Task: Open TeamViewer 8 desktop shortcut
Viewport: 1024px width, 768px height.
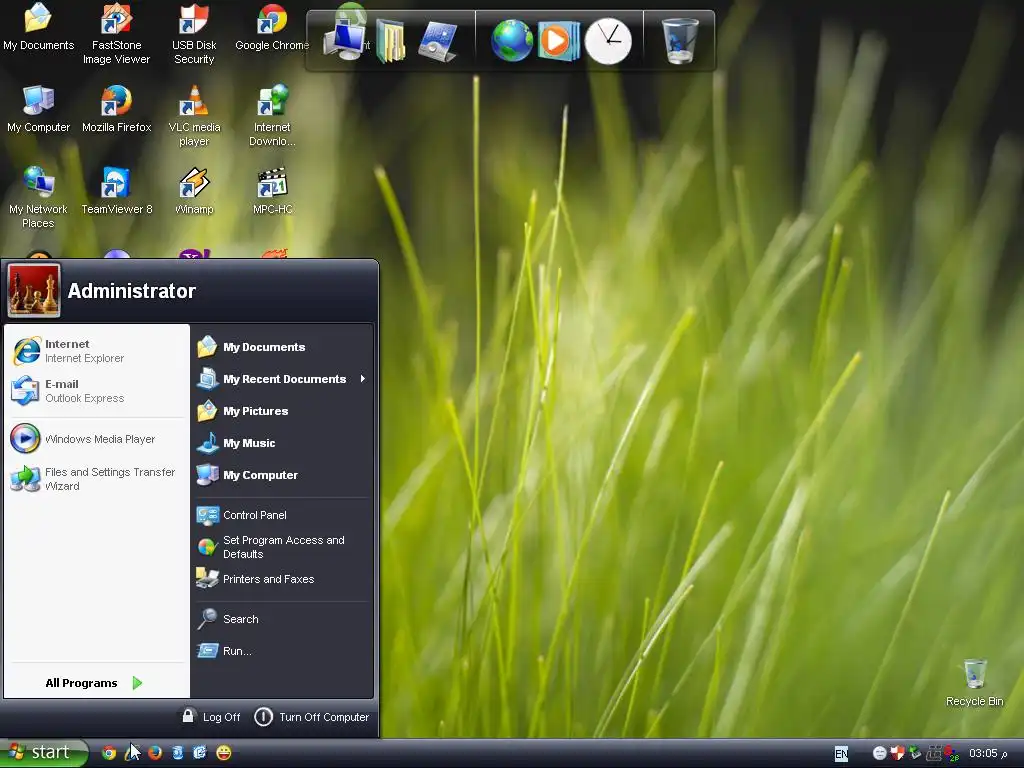Action: 116,191
